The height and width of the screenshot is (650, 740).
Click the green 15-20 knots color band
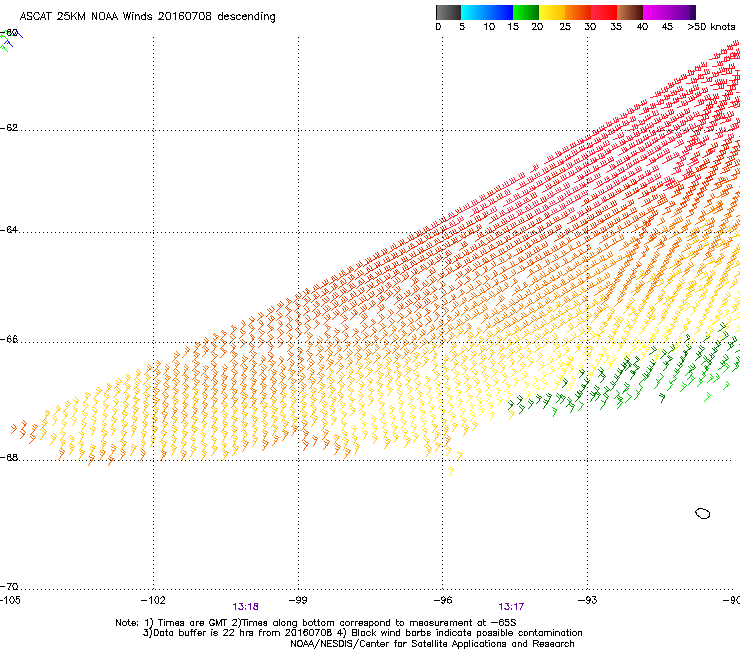[526, 12]
